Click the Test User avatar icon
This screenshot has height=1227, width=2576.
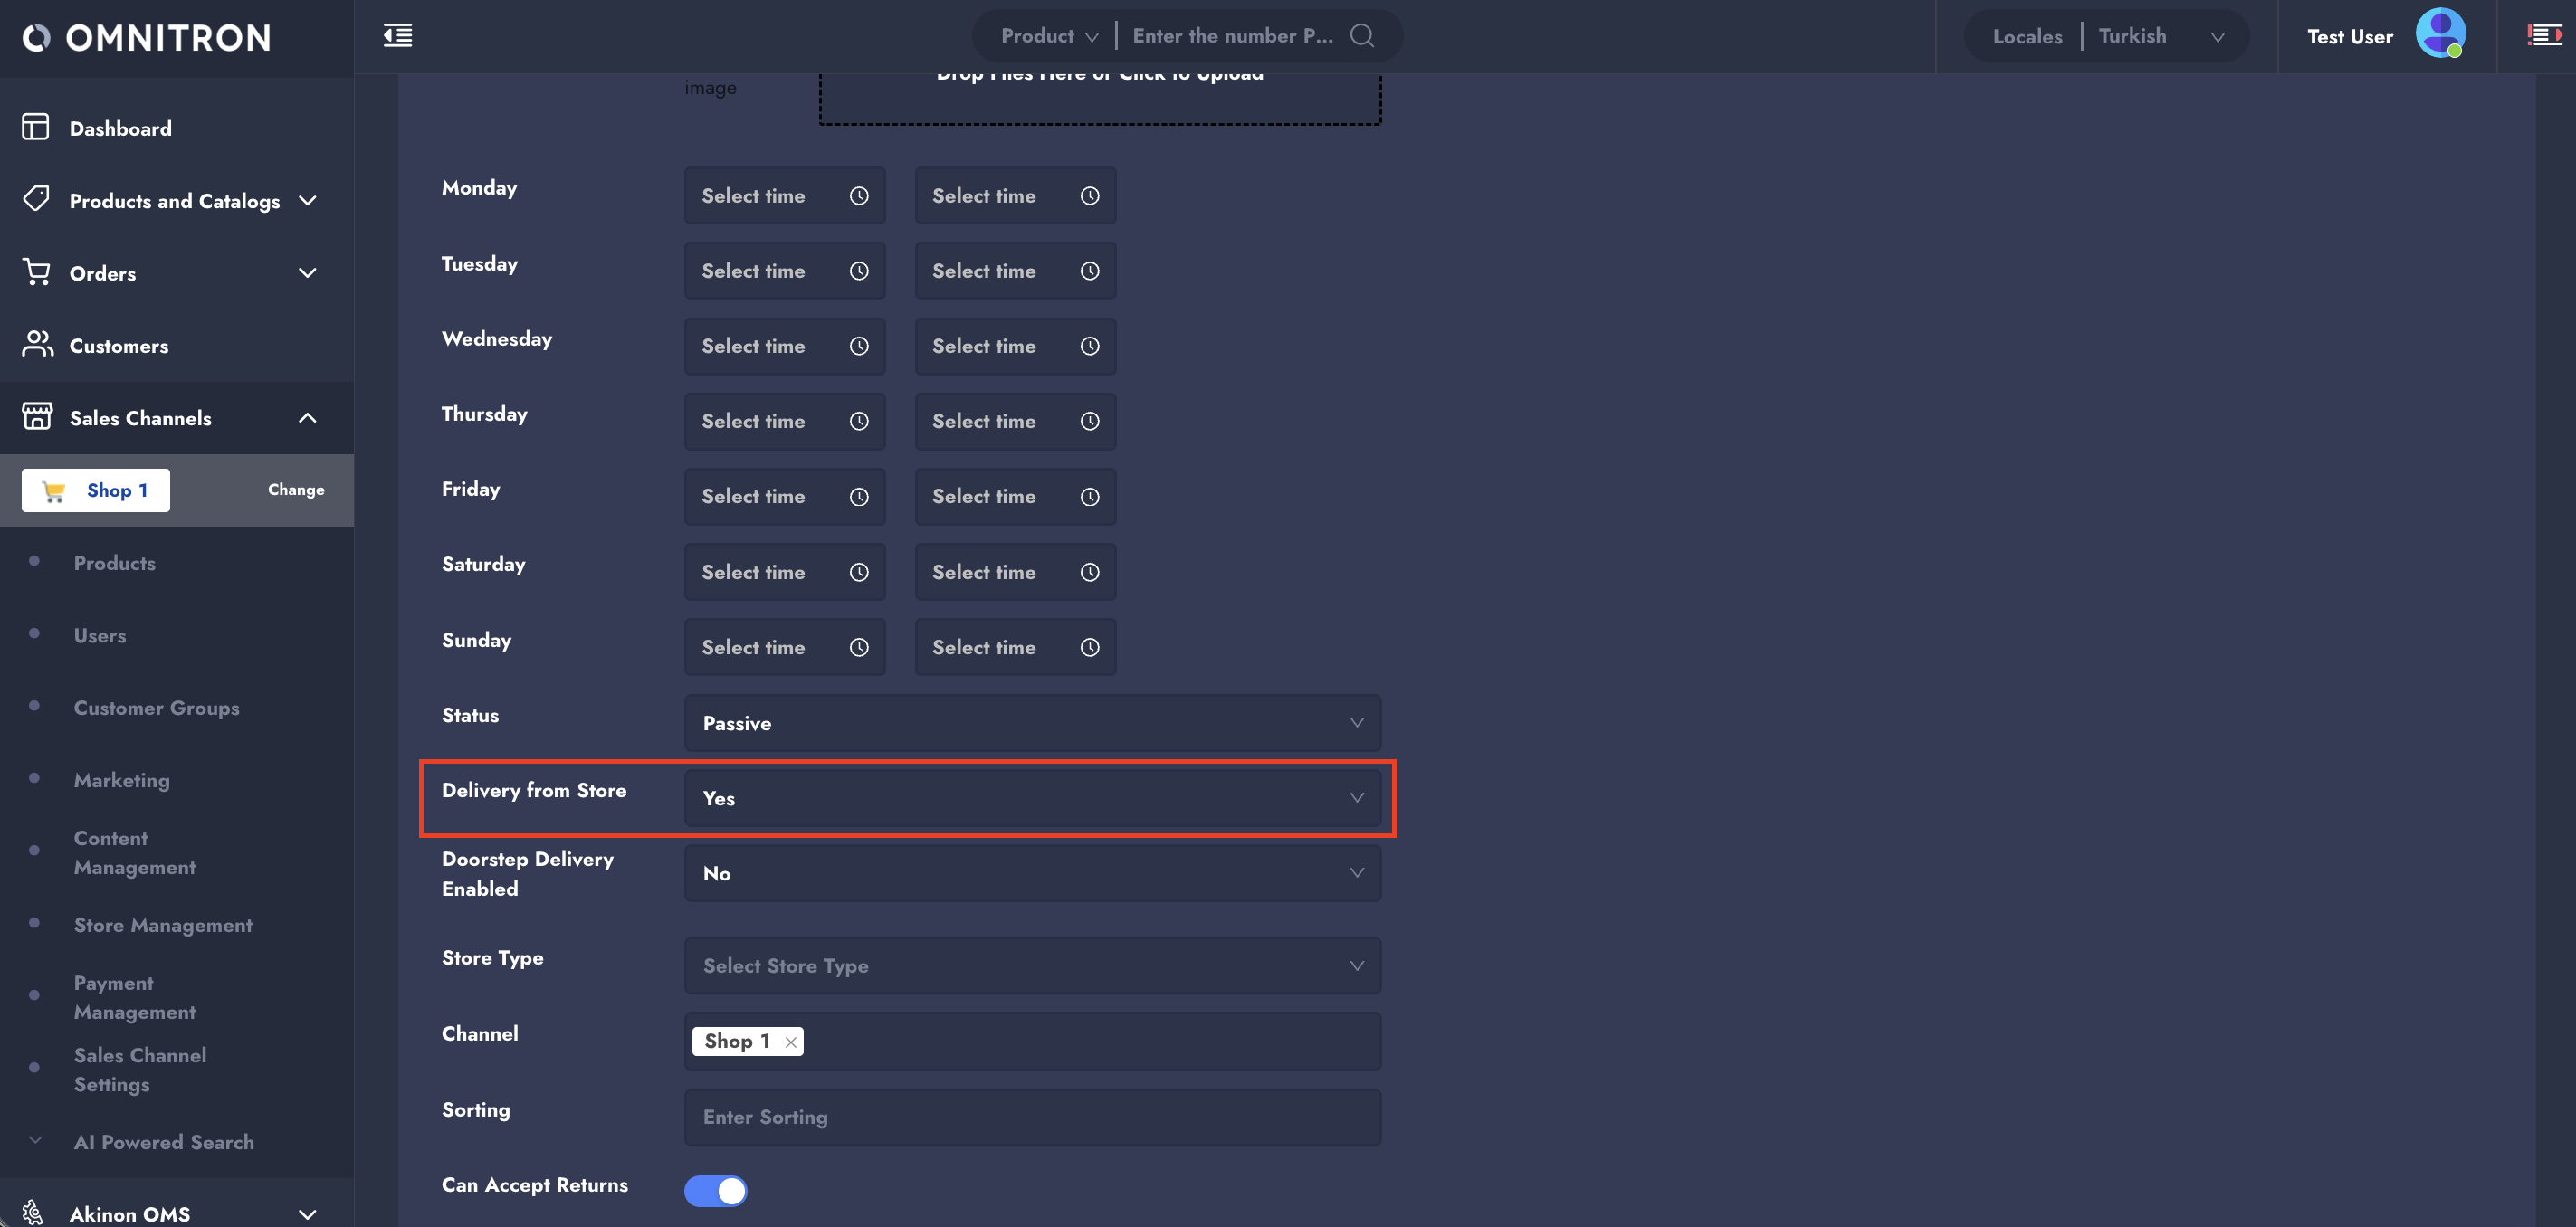(2439, 34)
